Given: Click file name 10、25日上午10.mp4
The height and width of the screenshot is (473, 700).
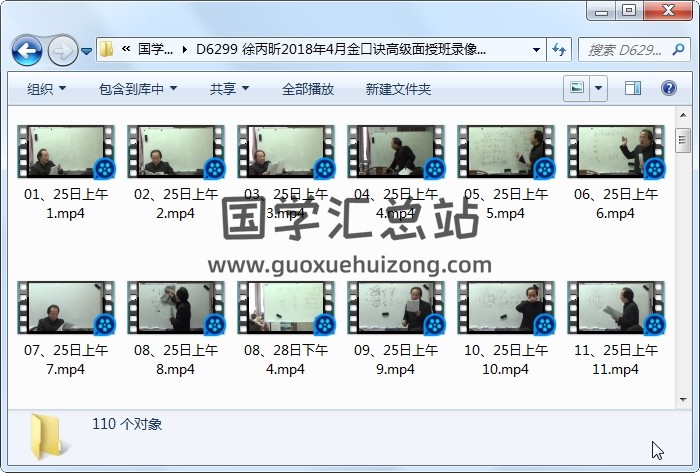Looking at the screenshot, I should coord(506,360).
